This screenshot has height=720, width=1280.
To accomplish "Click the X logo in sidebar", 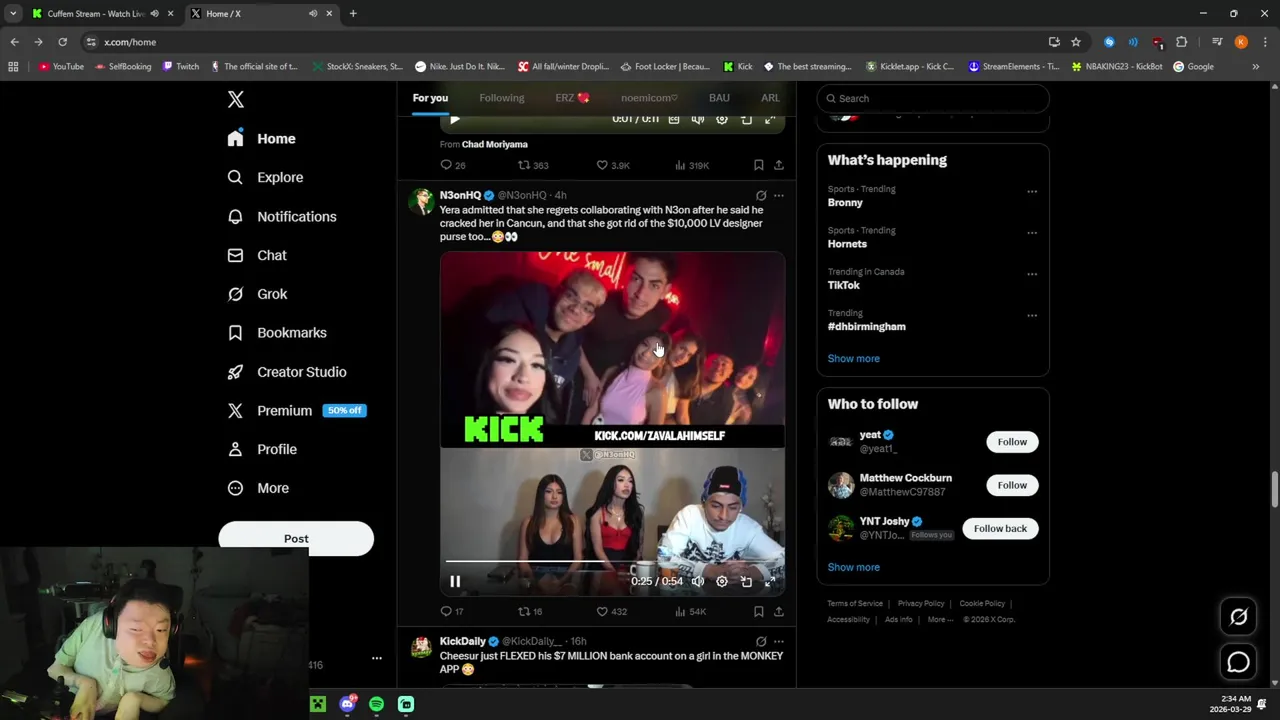I will point(236,99).
